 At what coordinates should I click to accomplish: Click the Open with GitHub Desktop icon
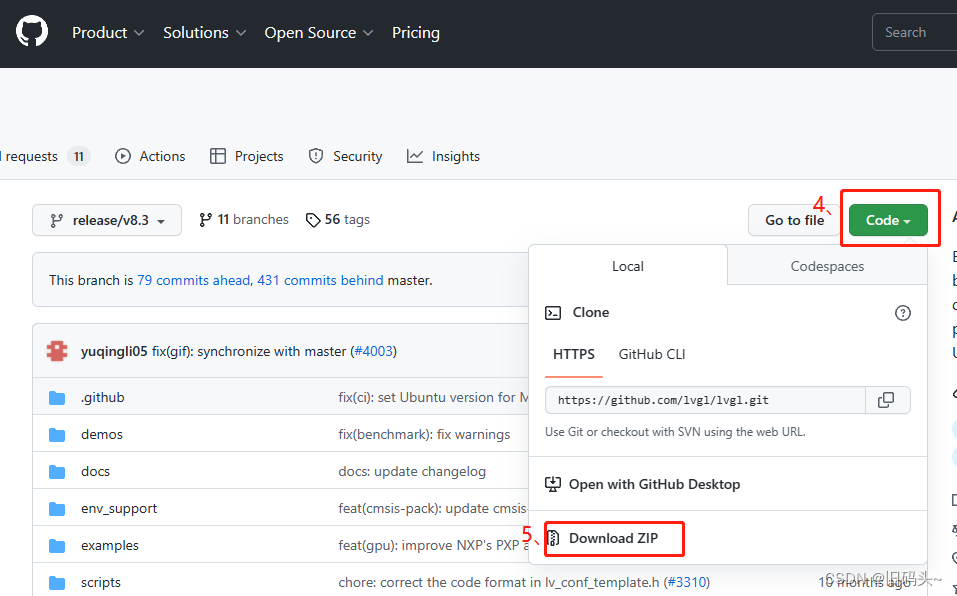(x=553, y=484)
